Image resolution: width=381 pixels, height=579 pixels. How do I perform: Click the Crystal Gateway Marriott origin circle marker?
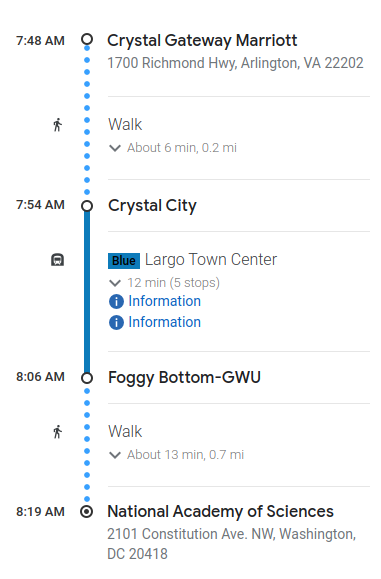click(x=87, y=39)
